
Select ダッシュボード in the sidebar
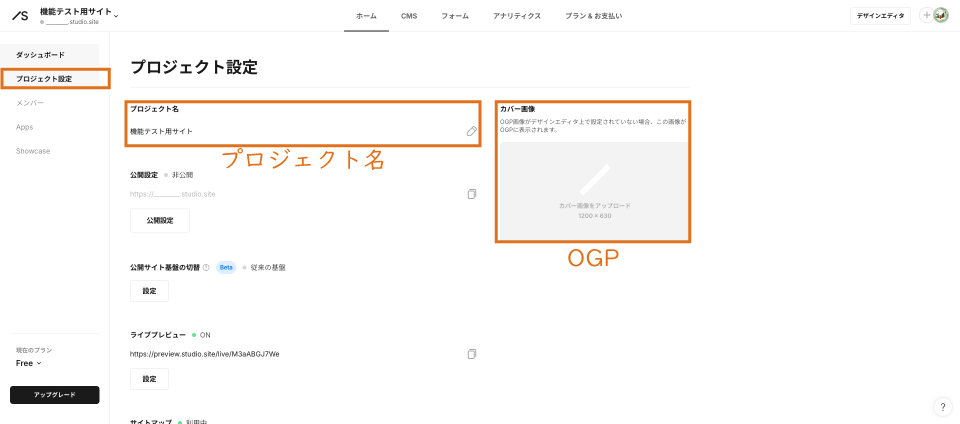point(50,55)
